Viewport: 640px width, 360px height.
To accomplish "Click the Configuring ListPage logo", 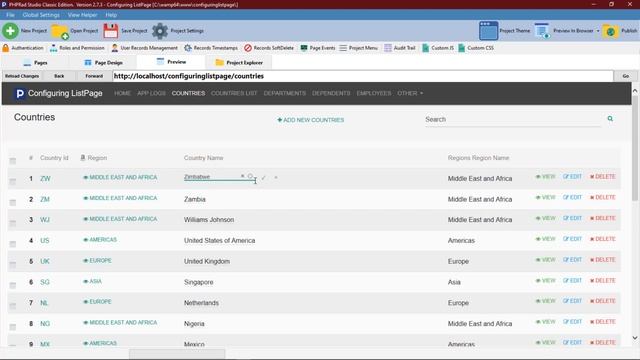I will [59, 93].
